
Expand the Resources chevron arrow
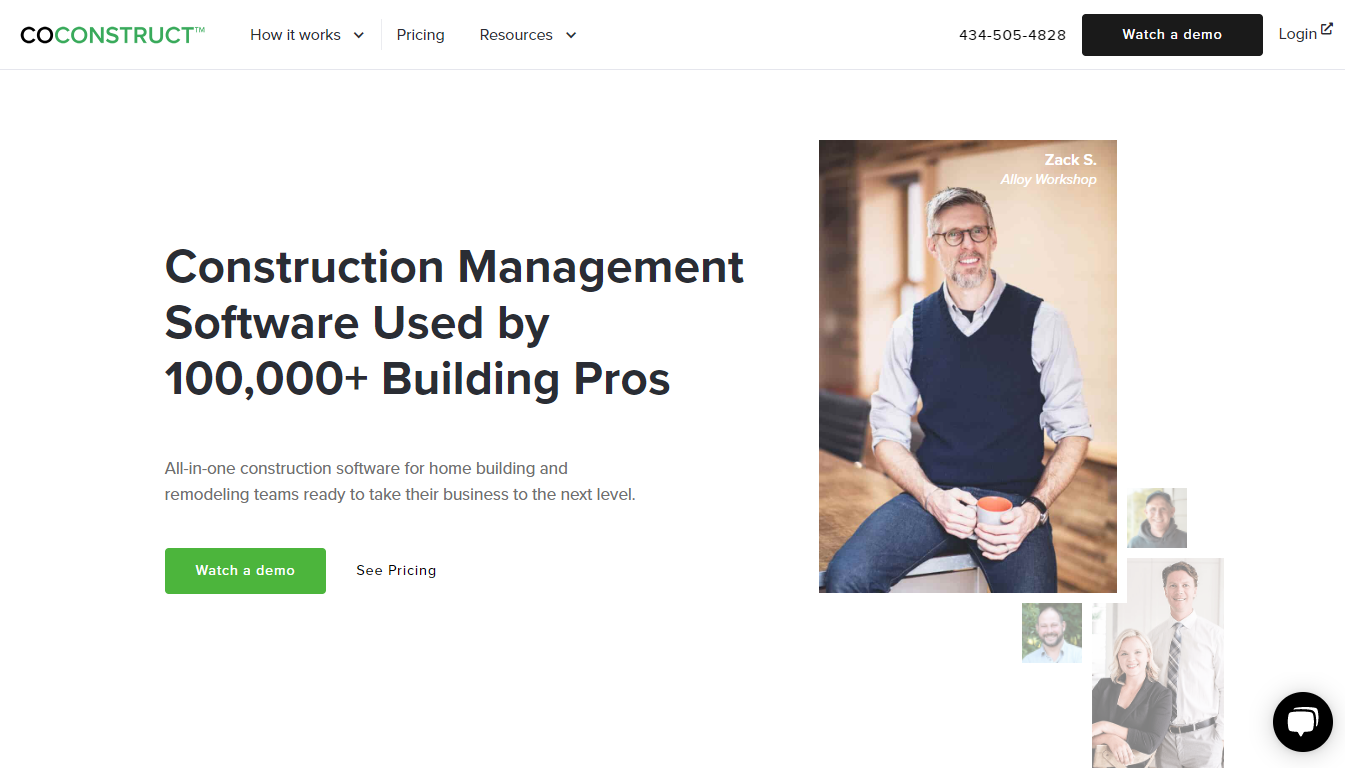(571, 35)
